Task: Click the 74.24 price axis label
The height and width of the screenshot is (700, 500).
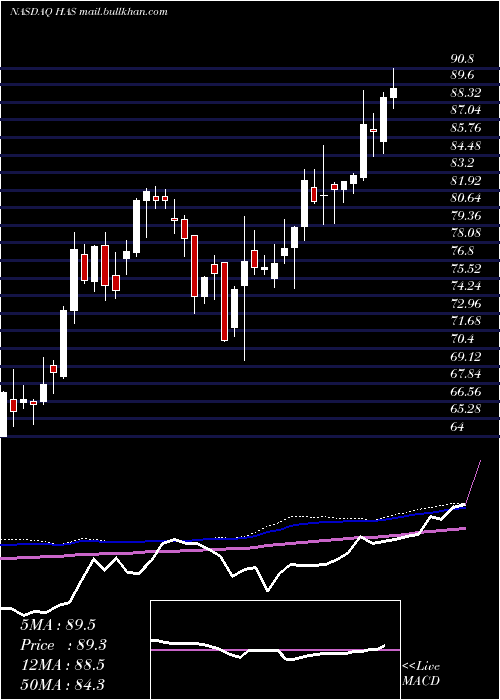Action: coord(466,286)
